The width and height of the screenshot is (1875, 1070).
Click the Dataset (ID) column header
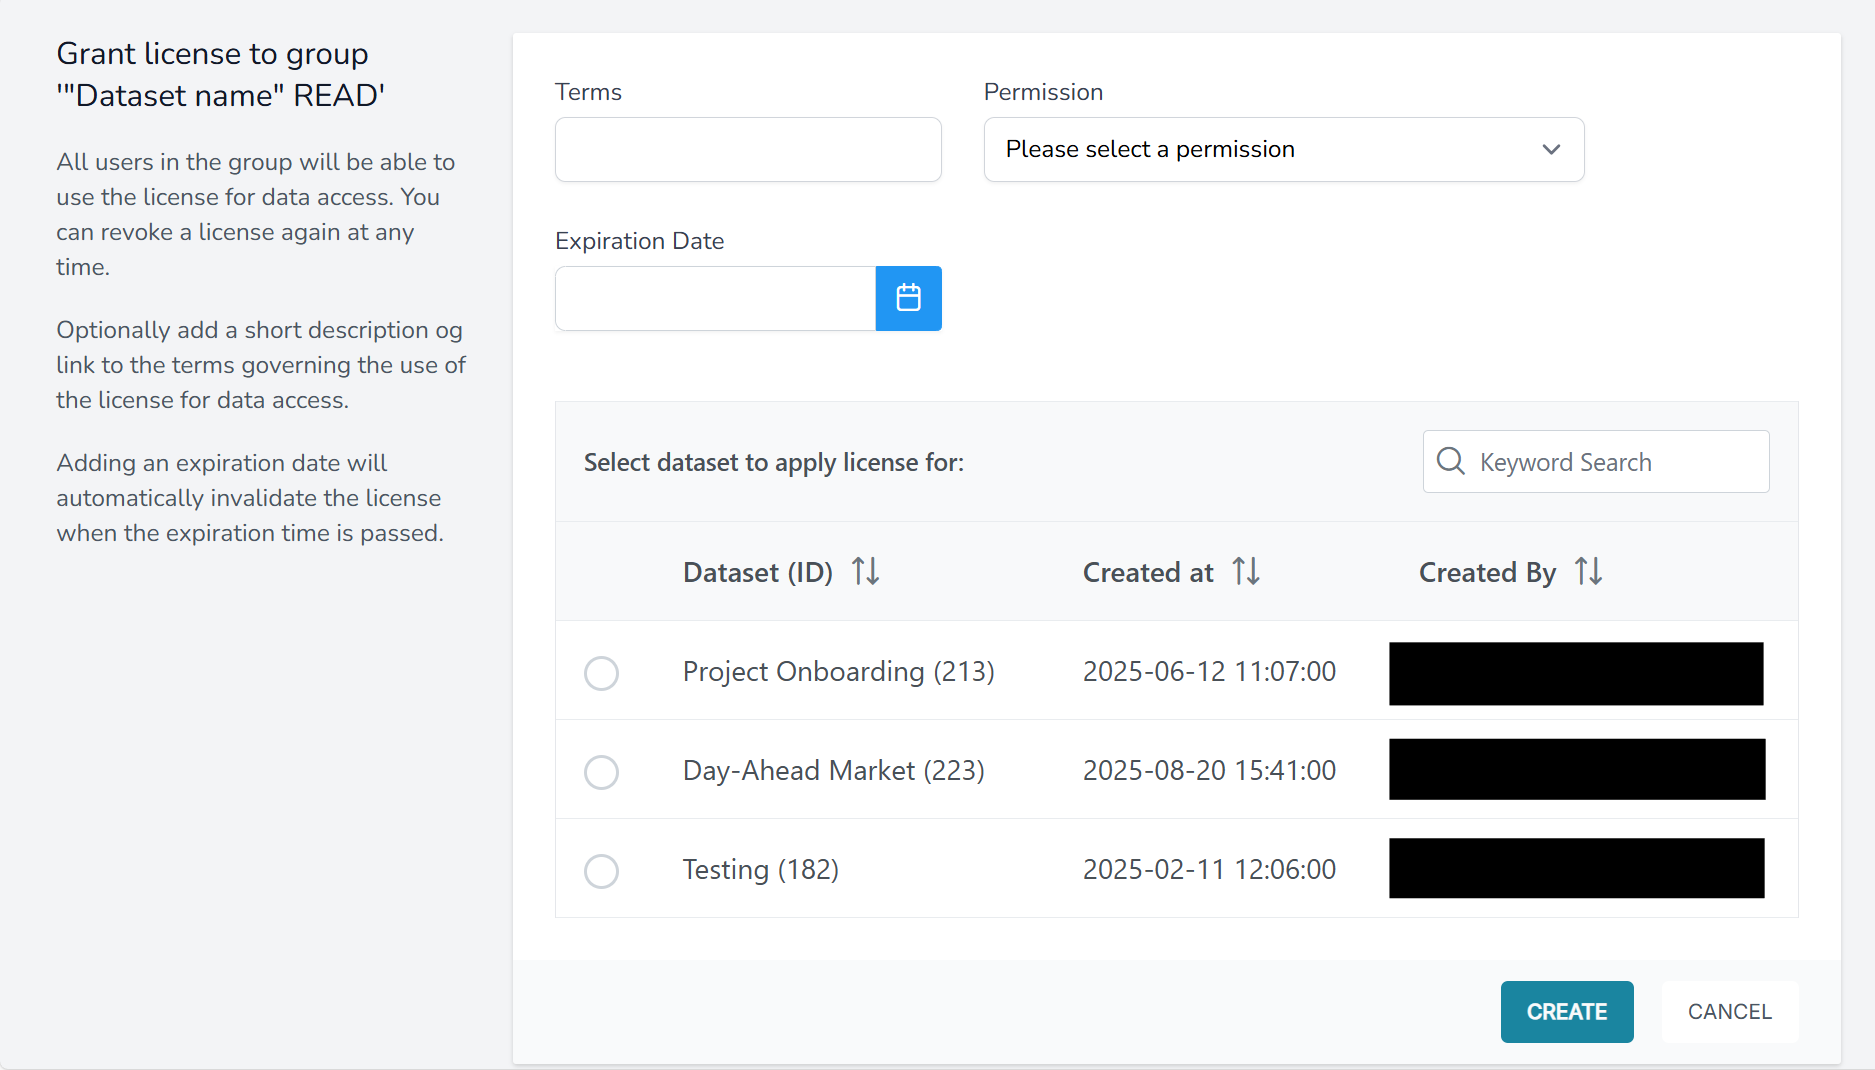[x=757, y=572]
